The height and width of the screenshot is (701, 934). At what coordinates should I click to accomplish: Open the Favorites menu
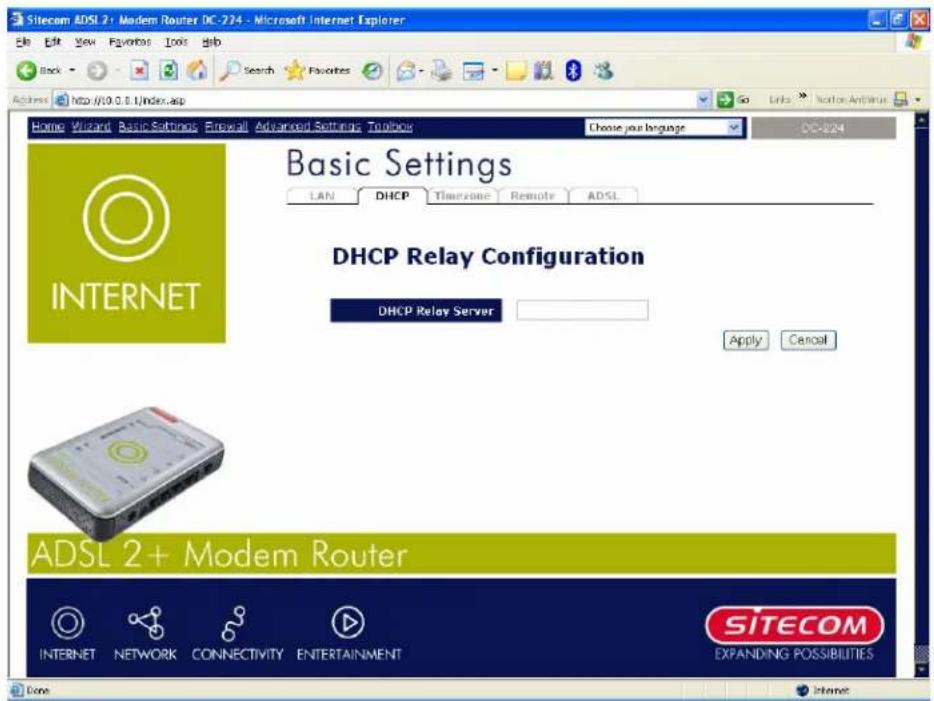[129, 42]
